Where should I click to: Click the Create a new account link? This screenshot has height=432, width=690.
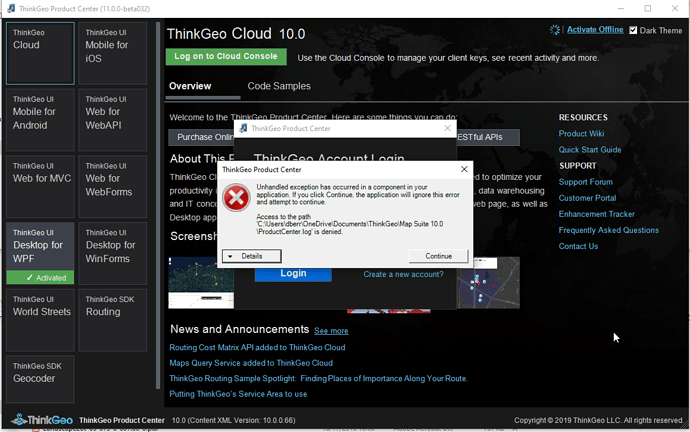coord(404,275)
